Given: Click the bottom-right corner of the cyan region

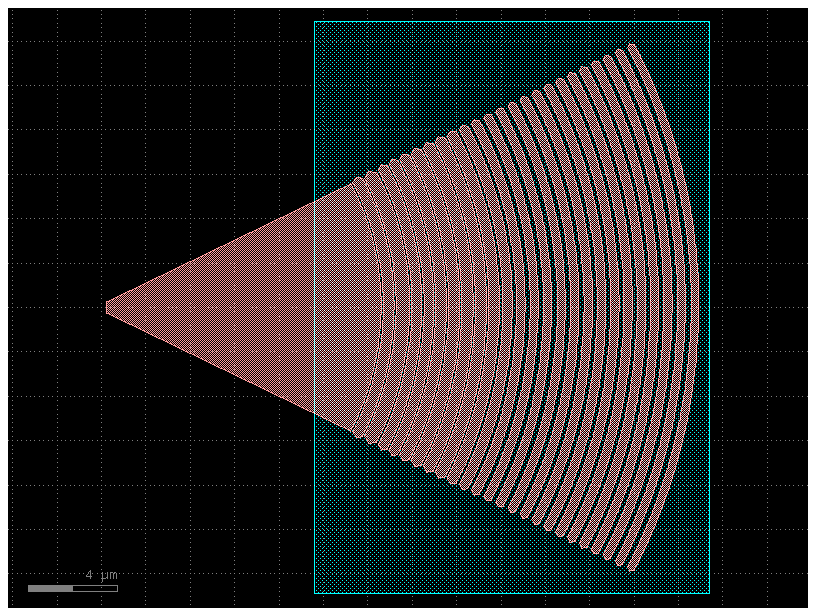Looking at the screenshot, I should tap(710, 593).
